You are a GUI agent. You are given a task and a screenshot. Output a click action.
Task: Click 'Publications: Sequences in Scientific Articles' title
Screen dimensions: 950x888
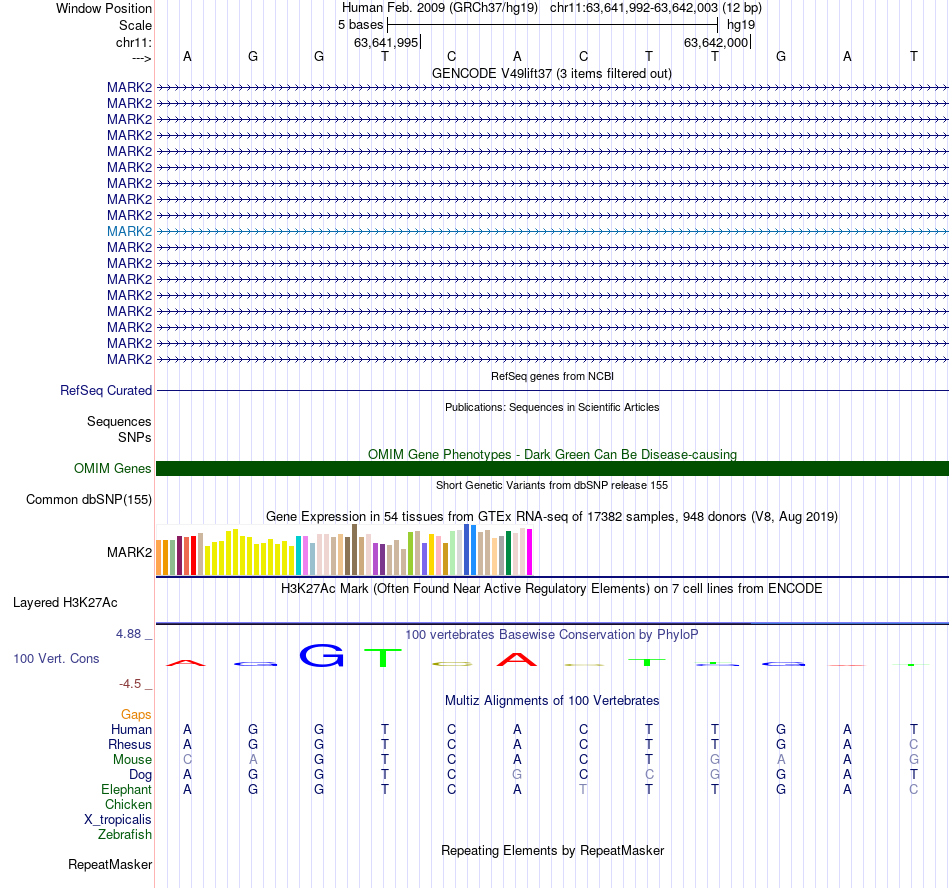point(552,407)
